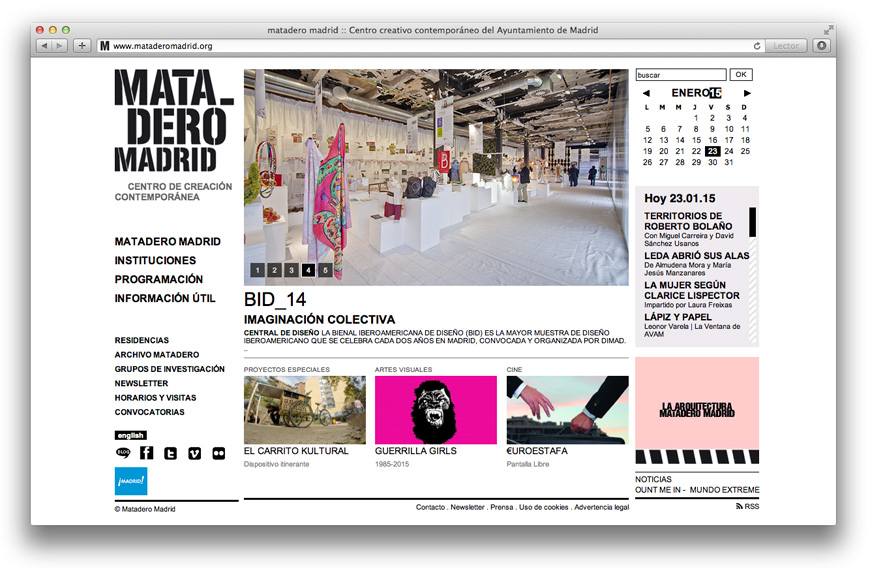Go to next month in calendar
The width and height of the screenshot is (870, 569).
747,93
